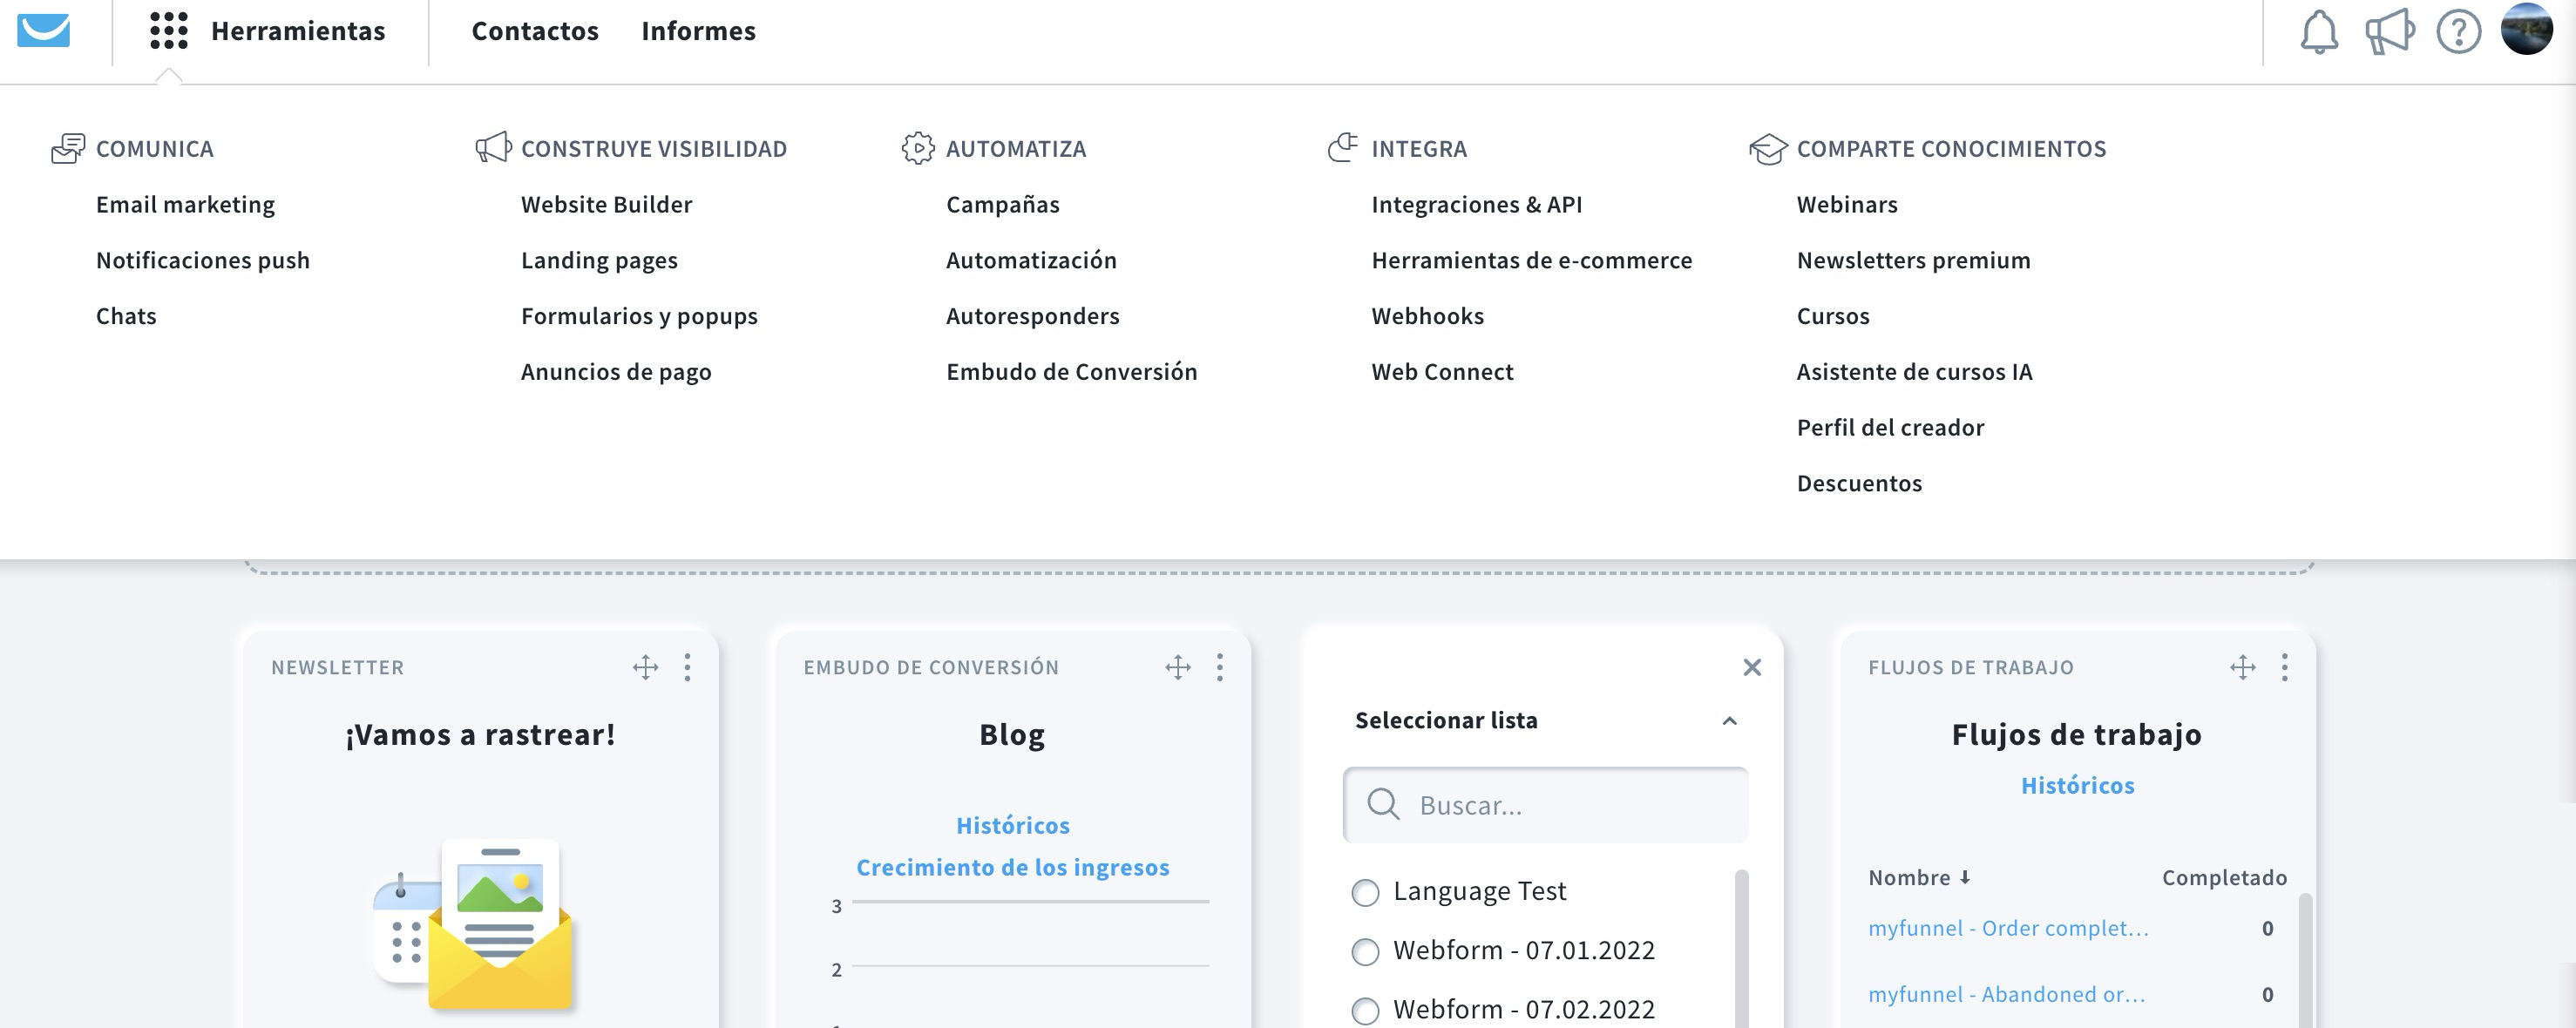This screenshot has width=2576, height=1028.
Task: Select the Webform - 07.01.2022 radio button
Action: coord(1365,951)
